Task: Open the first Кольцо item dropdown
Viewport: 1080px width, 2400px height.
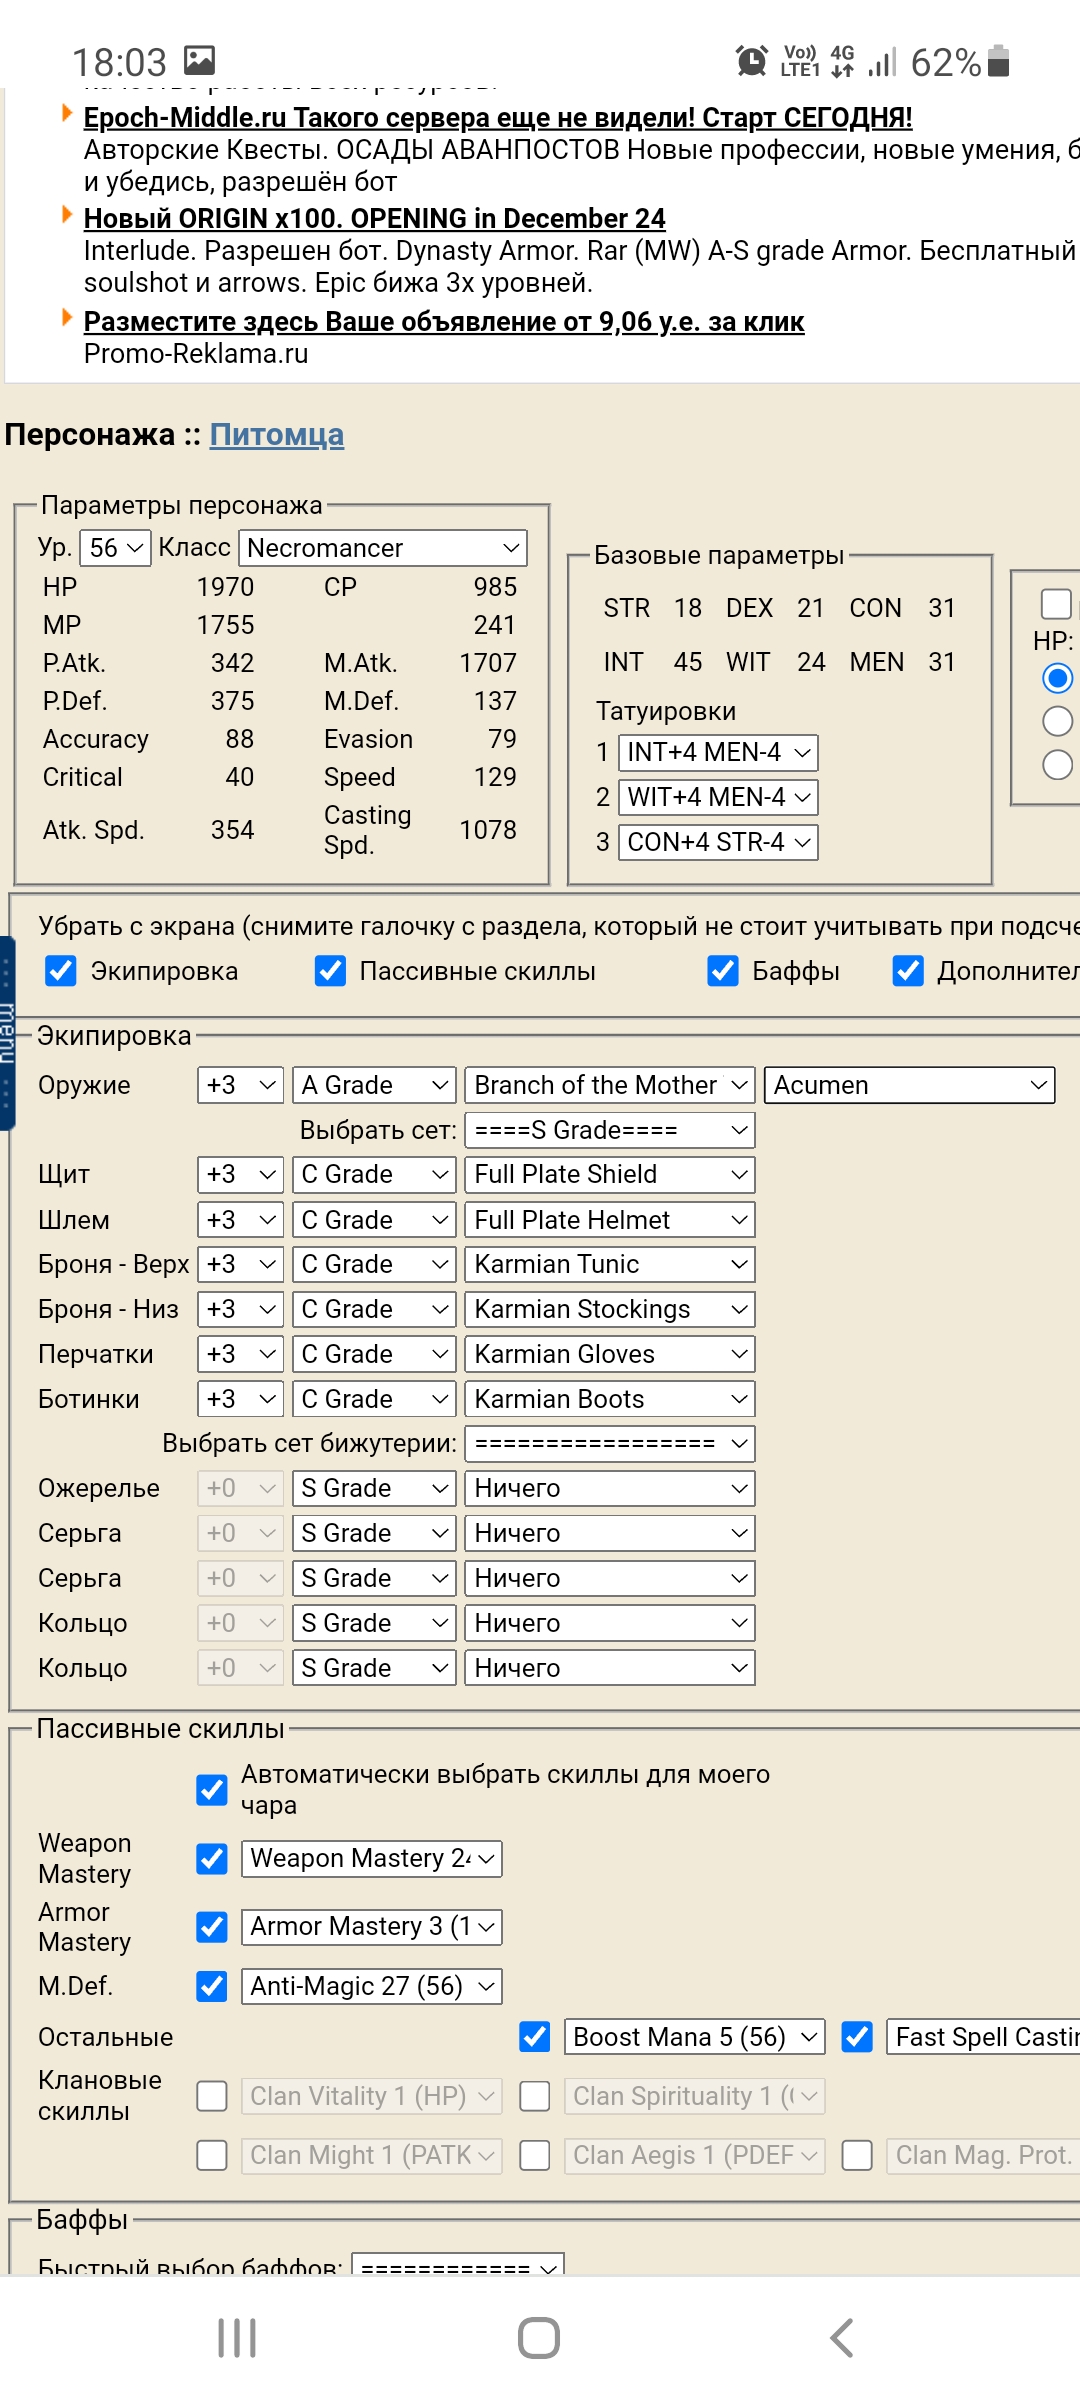Action: [610, 1623]
